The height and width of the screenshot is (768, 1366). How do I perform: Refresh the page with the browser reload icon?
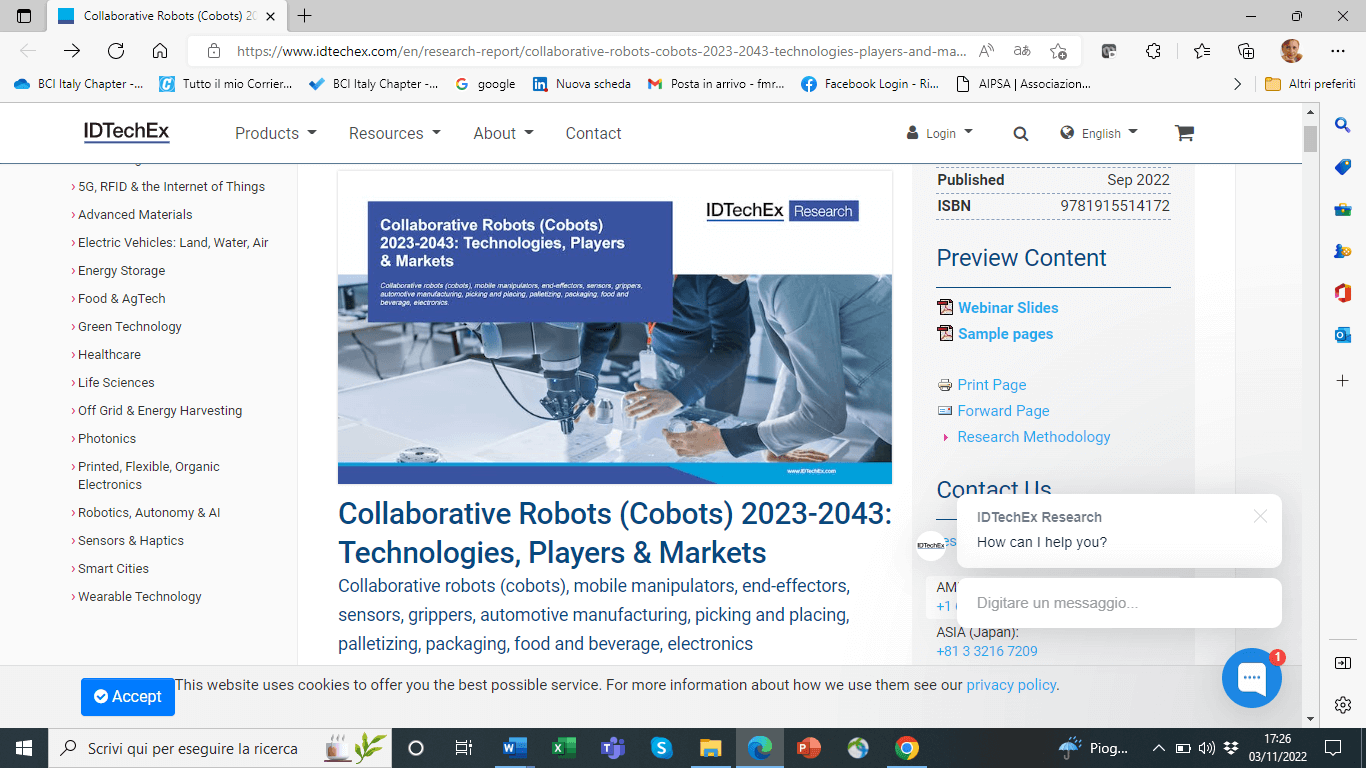pos(115,50)
